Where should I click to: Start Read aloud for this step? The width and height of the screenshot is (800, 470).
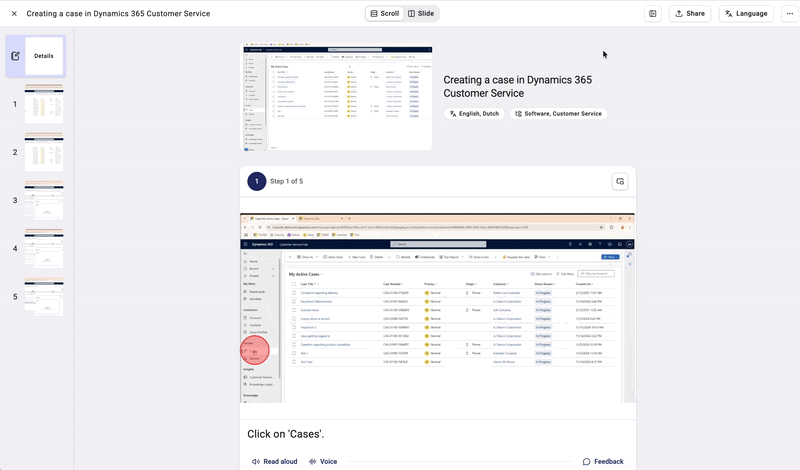274,461
